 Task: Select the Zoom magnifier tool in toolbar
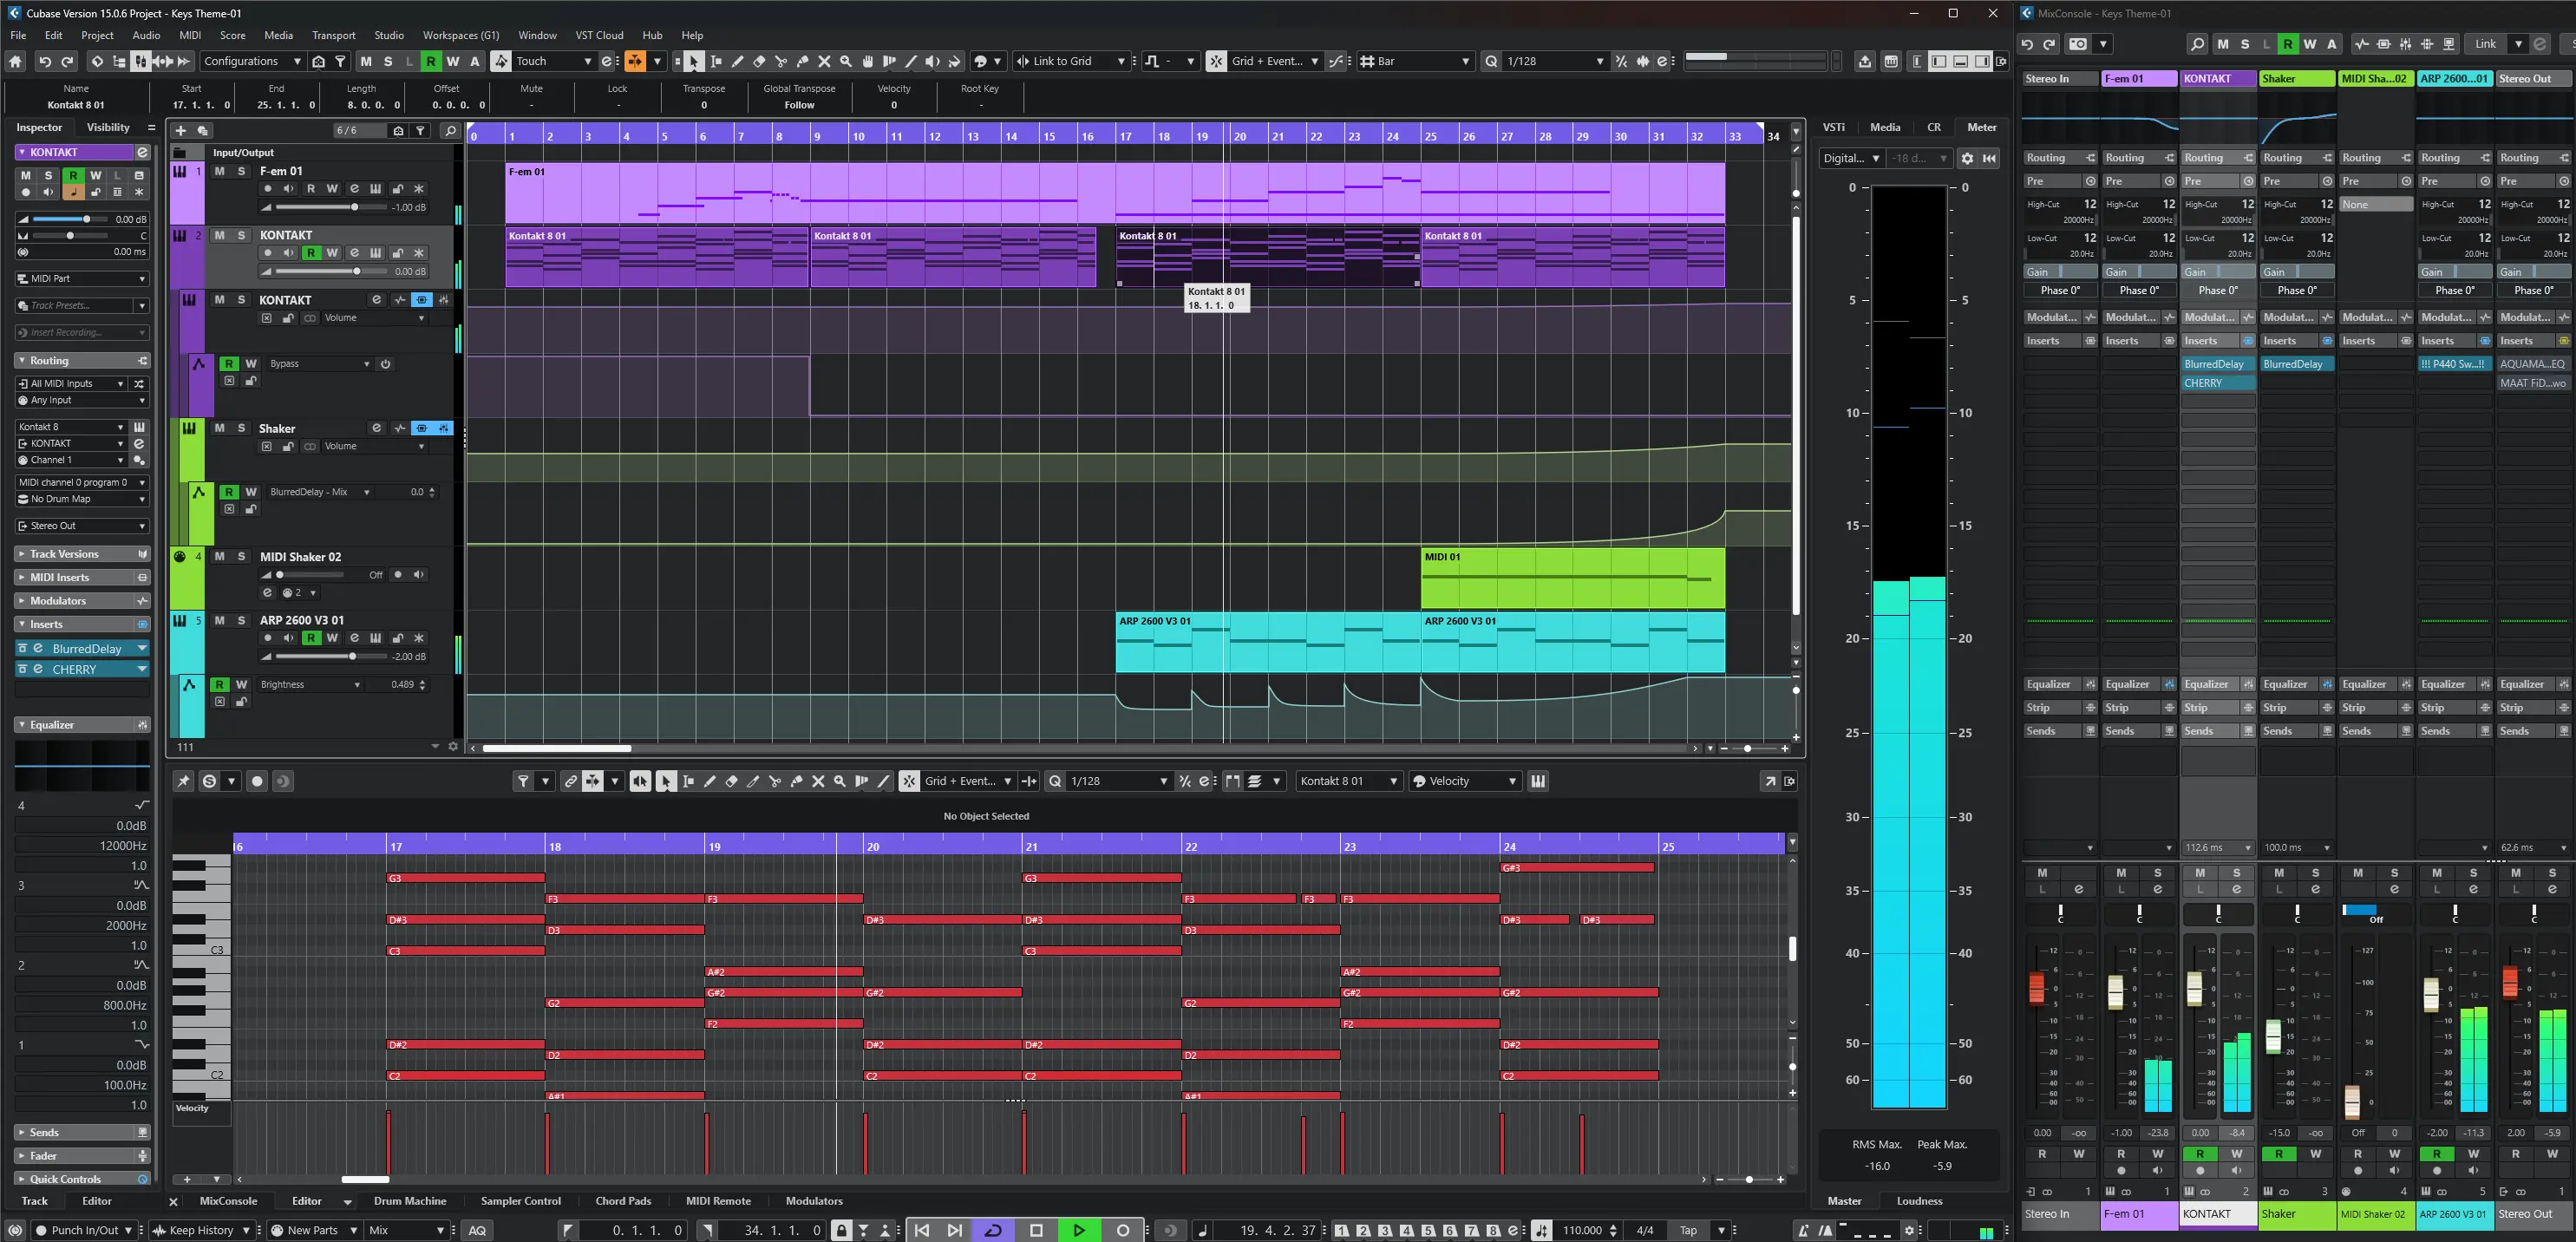pos(846,62)
